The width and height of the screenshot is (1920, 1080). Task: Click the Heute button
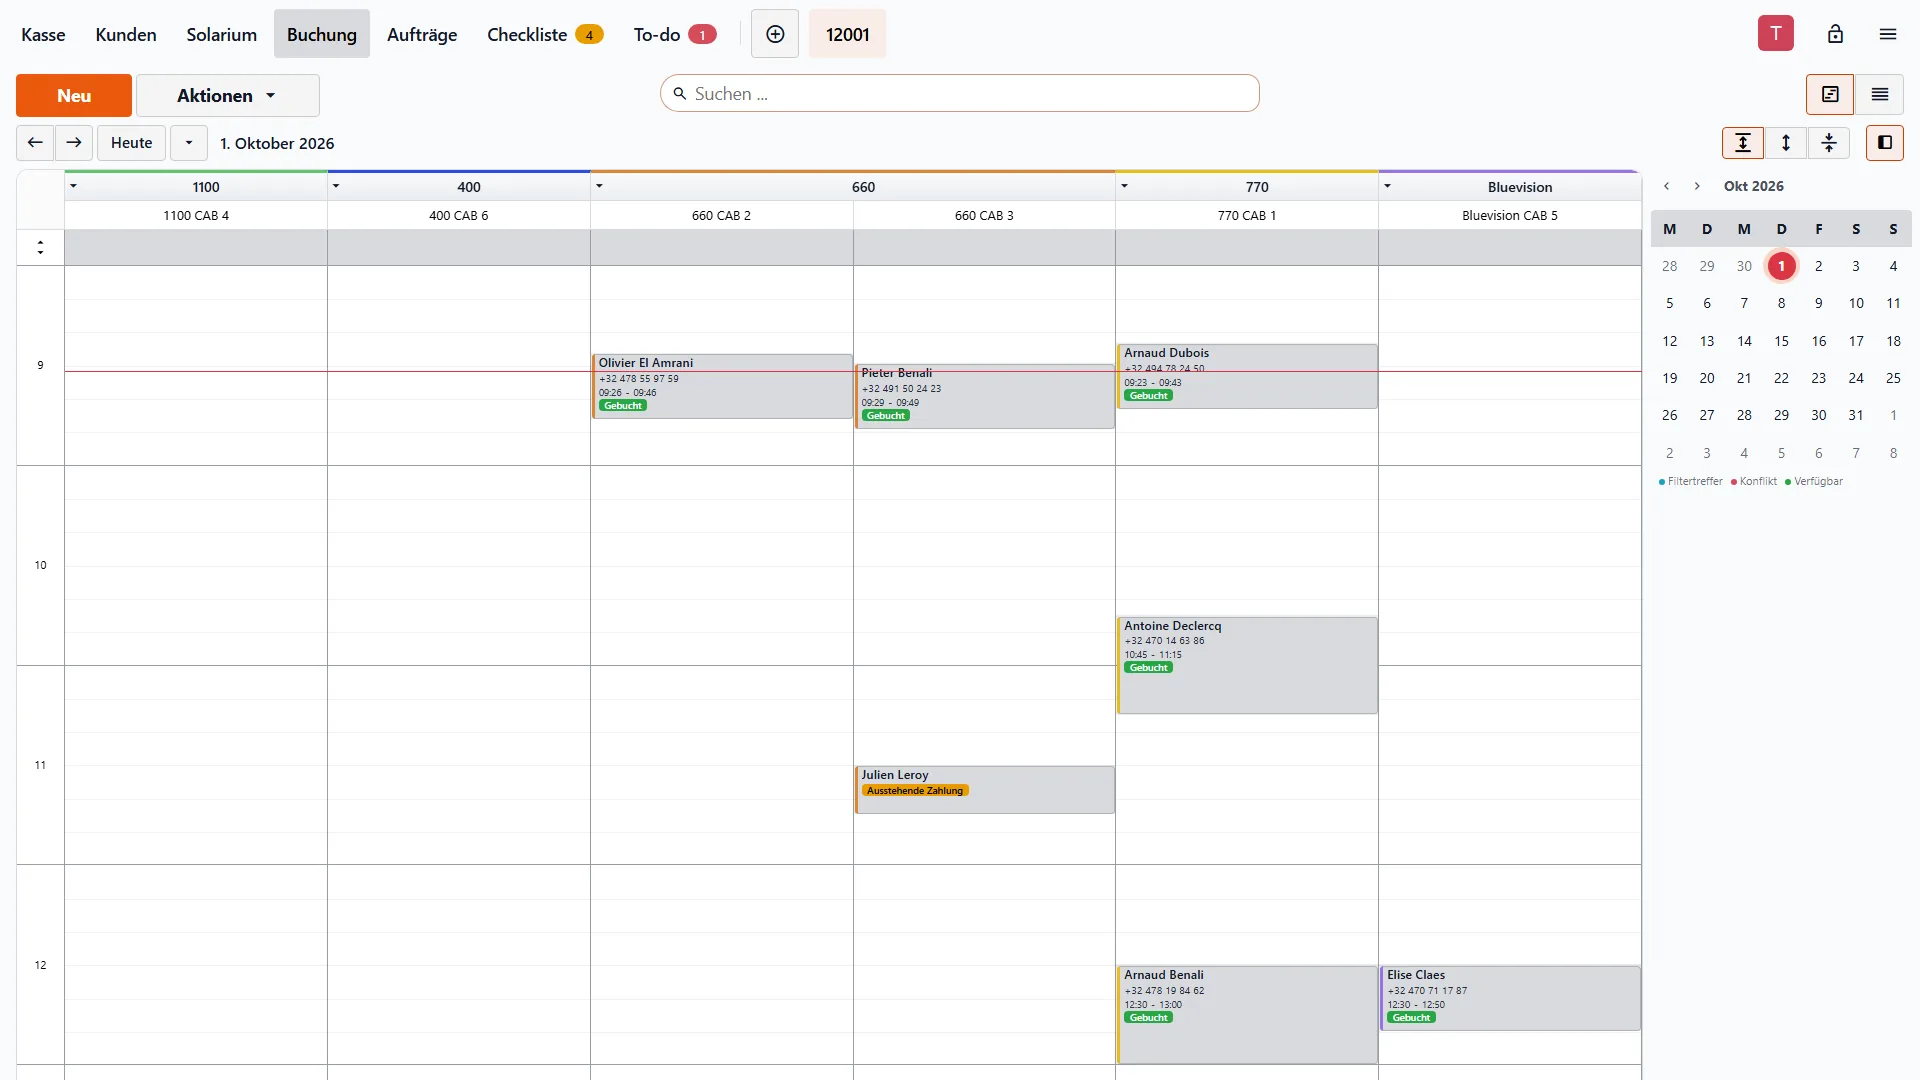point(131,143)
